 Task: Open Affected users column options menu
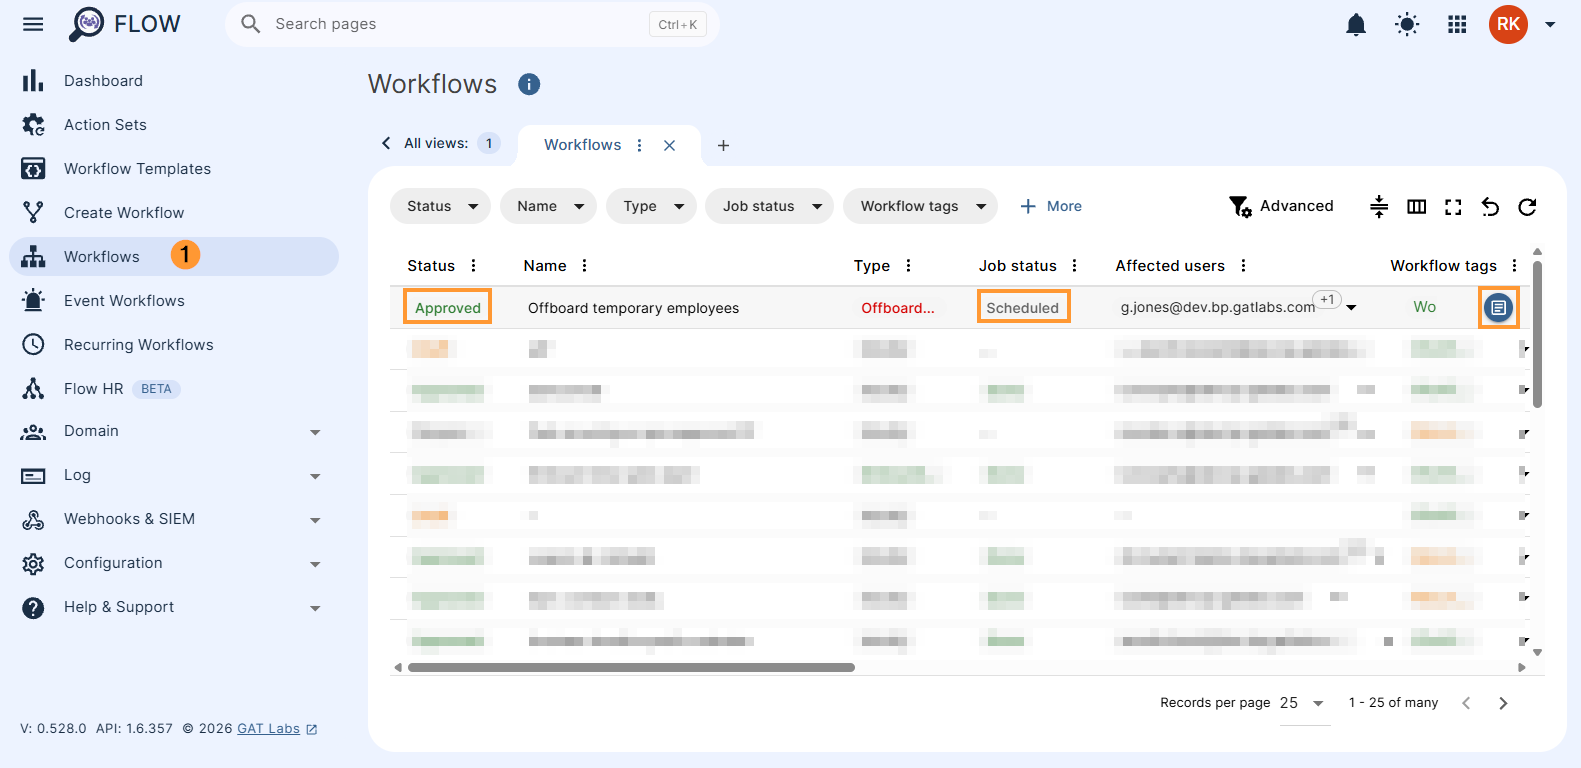(1243, 265)
